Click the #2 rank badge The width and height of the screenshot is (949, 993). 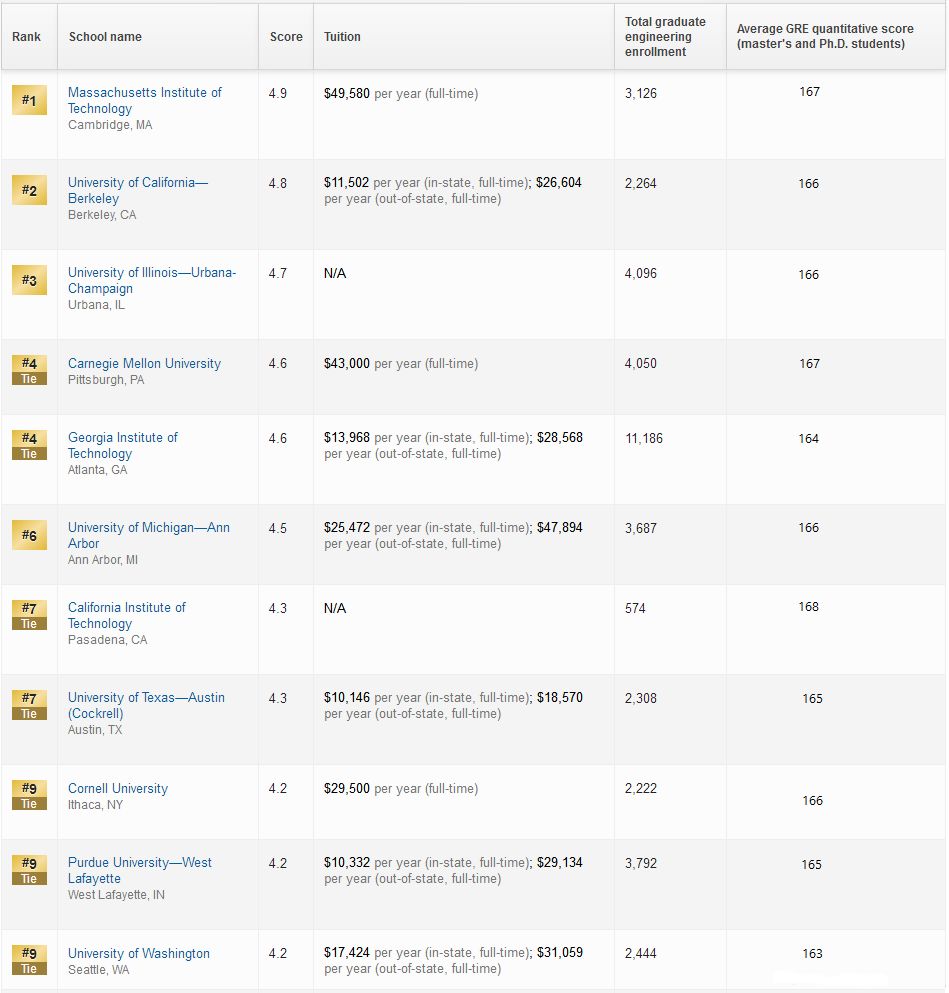point(29,190)
